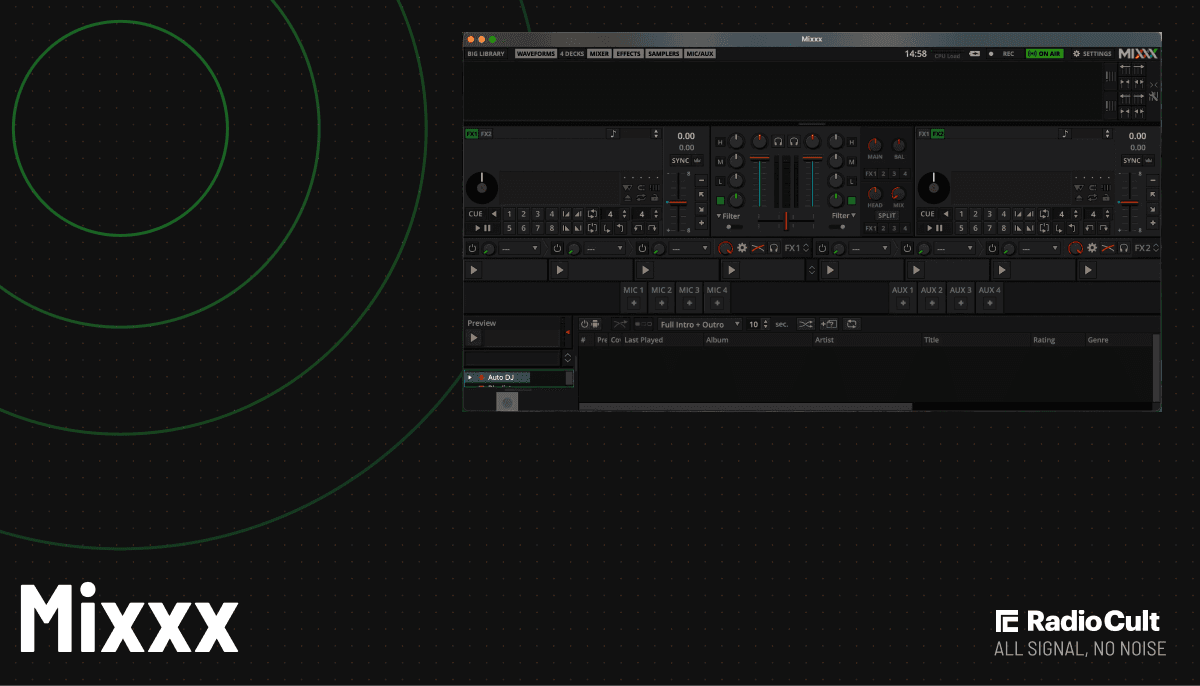1200x686 pixels.
Task: Click the AUX 4 add button
Action: click(x=989, y=303)
